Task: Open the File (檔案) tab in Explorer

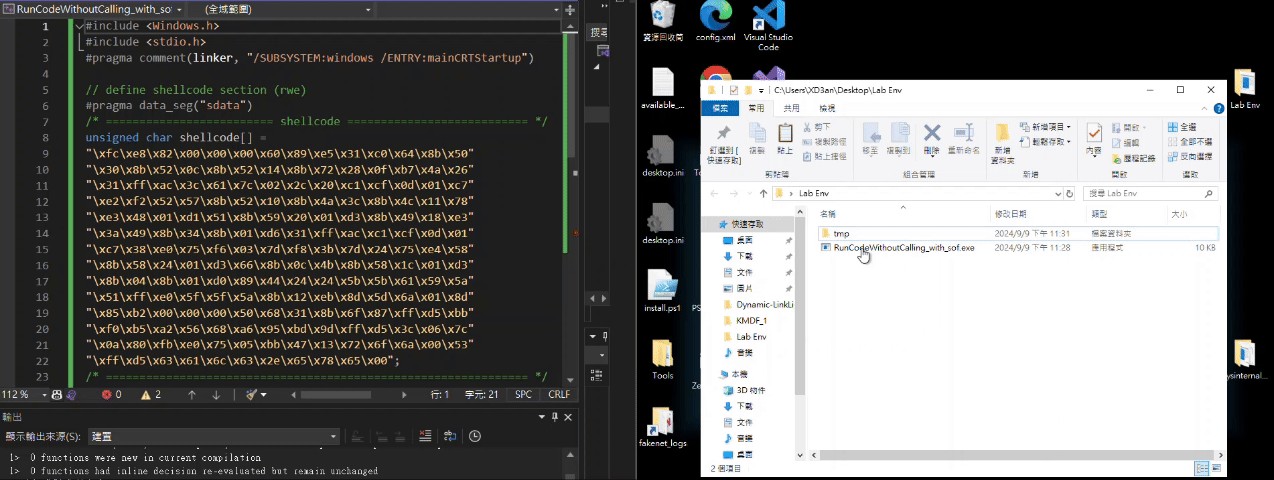Action: coord(719,107)
